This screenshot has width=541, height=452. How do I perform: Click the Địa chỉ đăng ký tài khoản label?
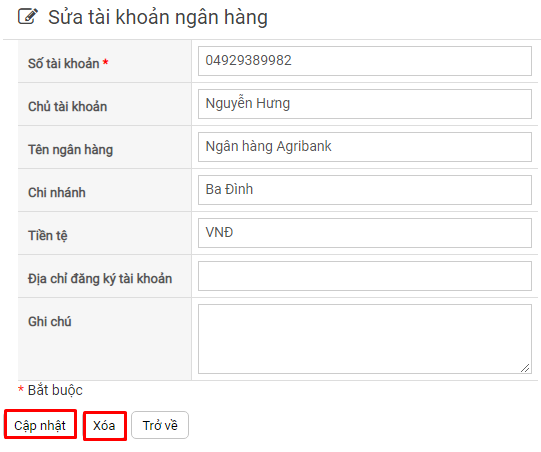[x=100, y=279]
